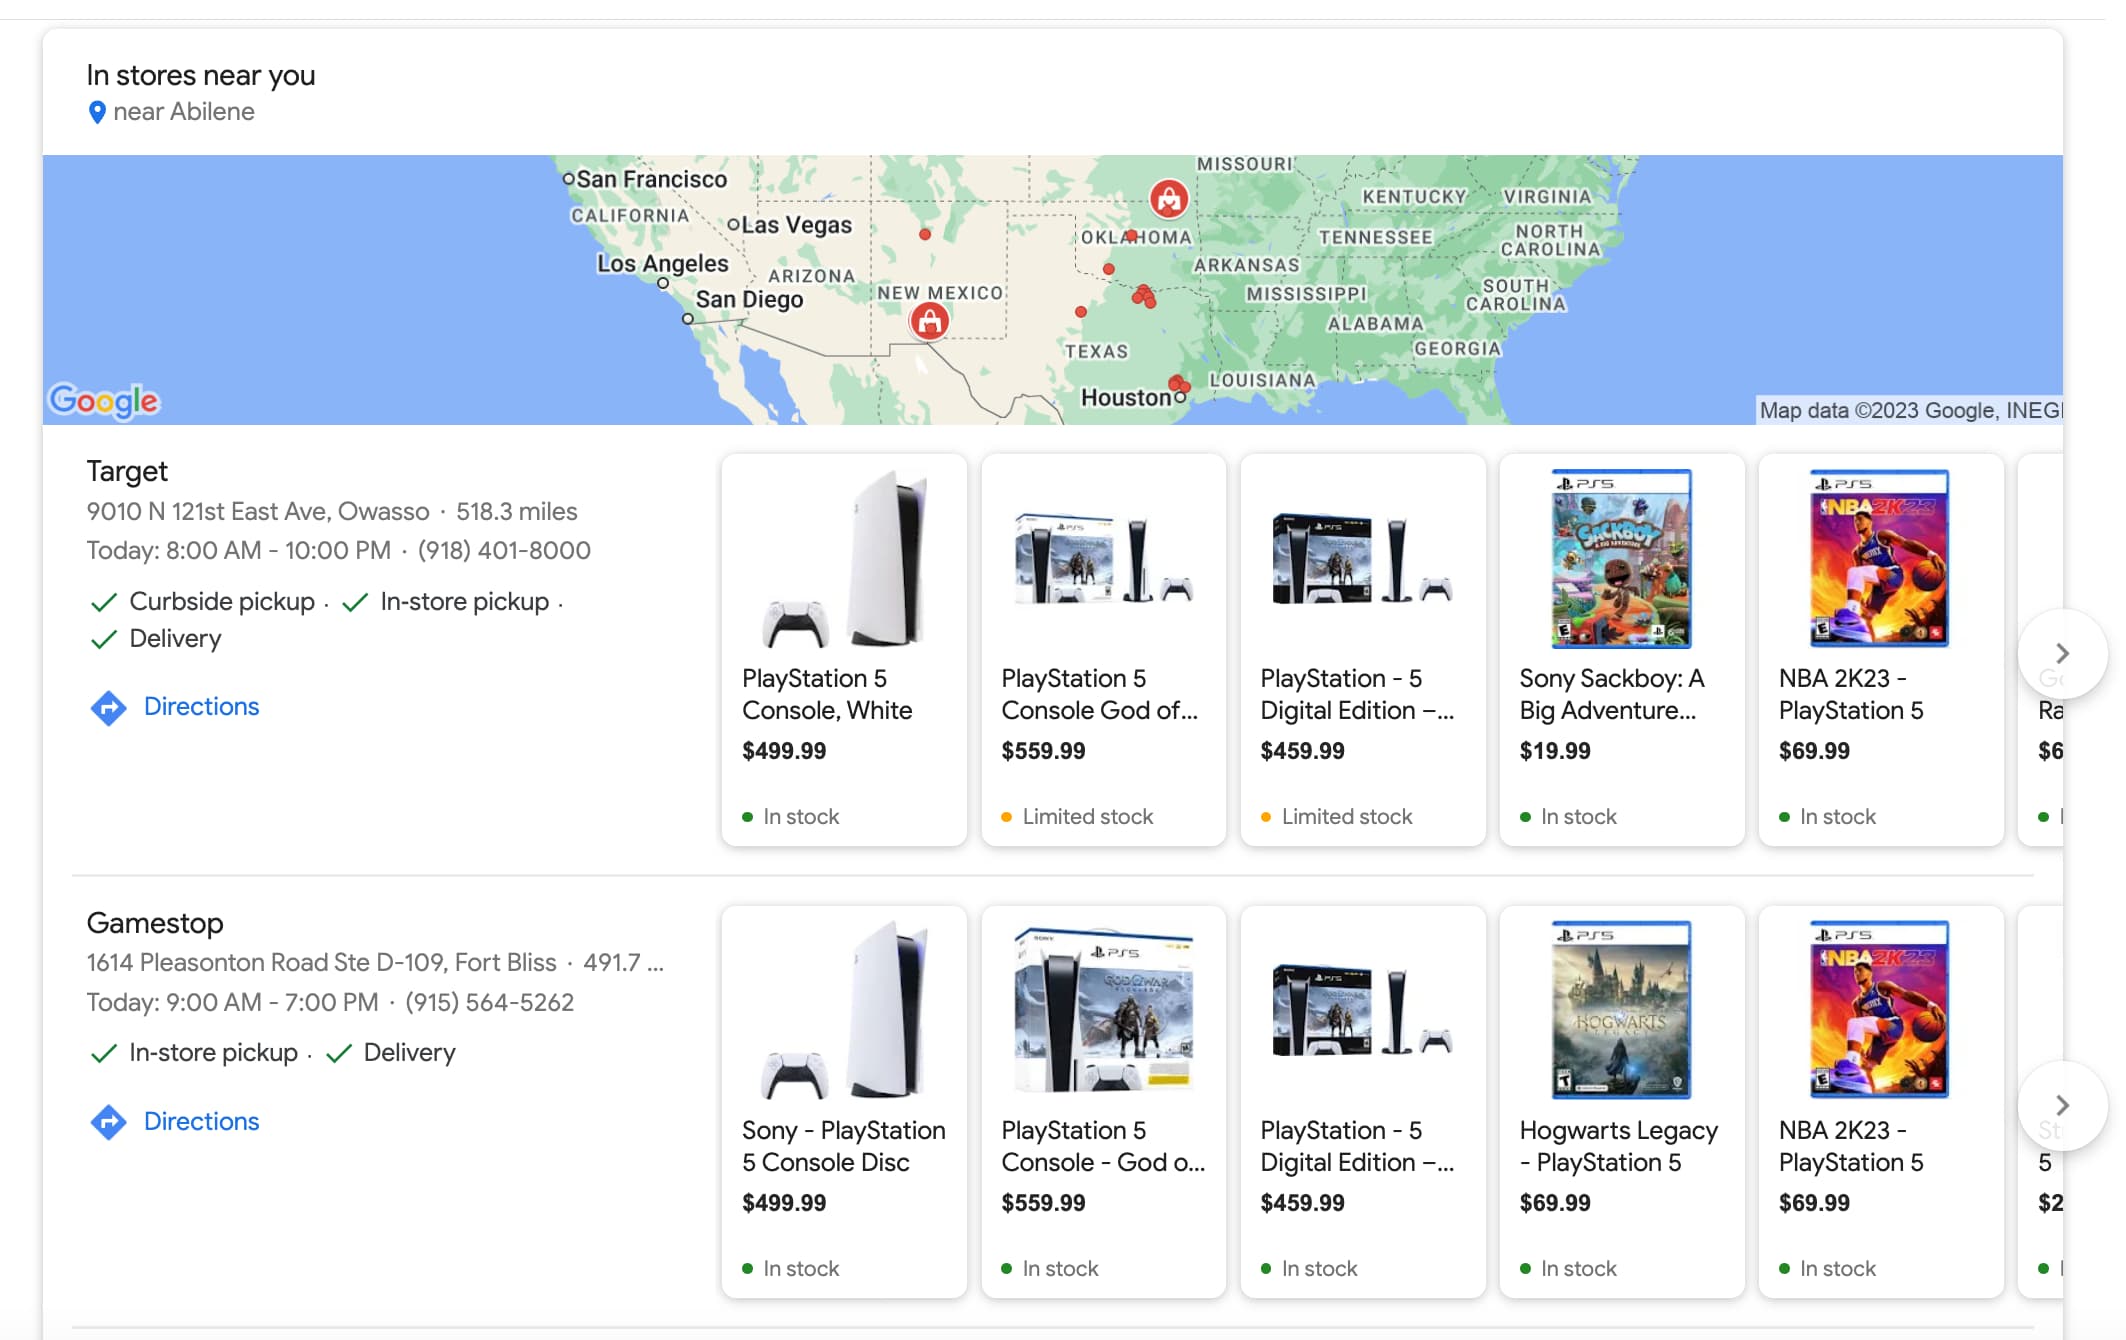The image size is (2126, 1340).
Task: Click the Target phone number (918) 401-8000
Action: [504, 551]
